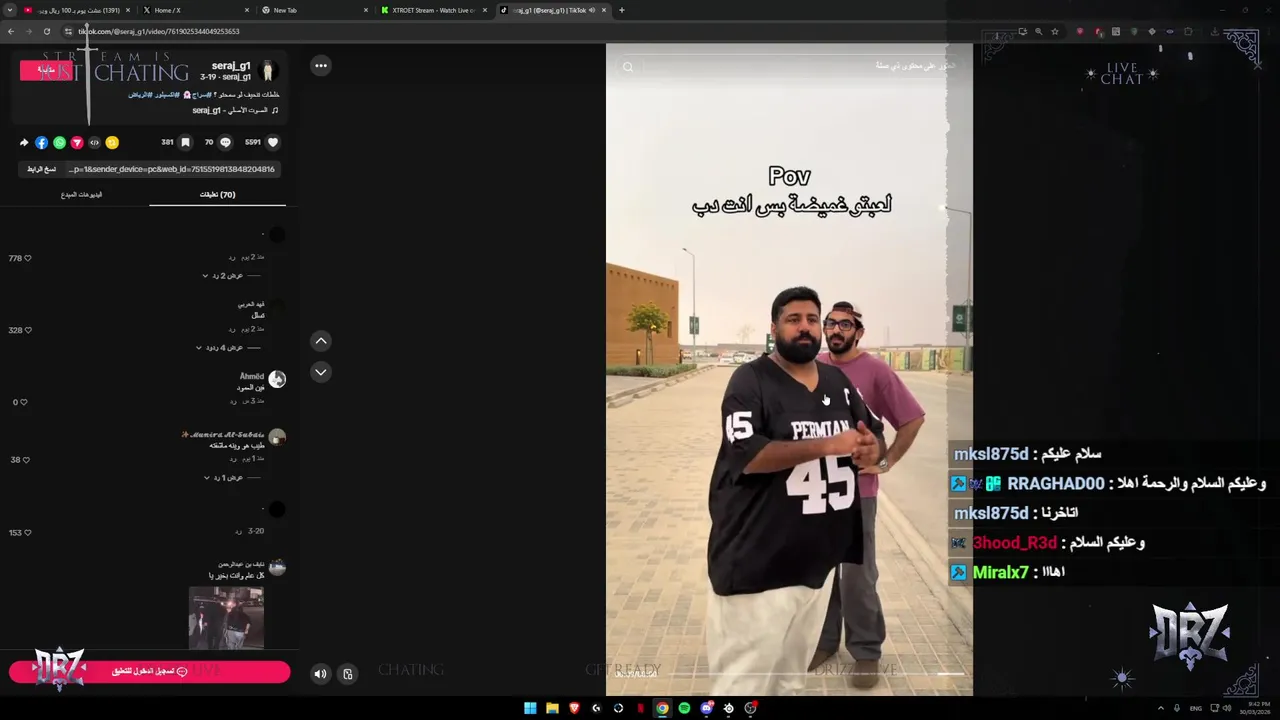The height and width of the screenshot is (720, 1280).
Task: Click the pink log in to comment button
Action: click(150, 672)
